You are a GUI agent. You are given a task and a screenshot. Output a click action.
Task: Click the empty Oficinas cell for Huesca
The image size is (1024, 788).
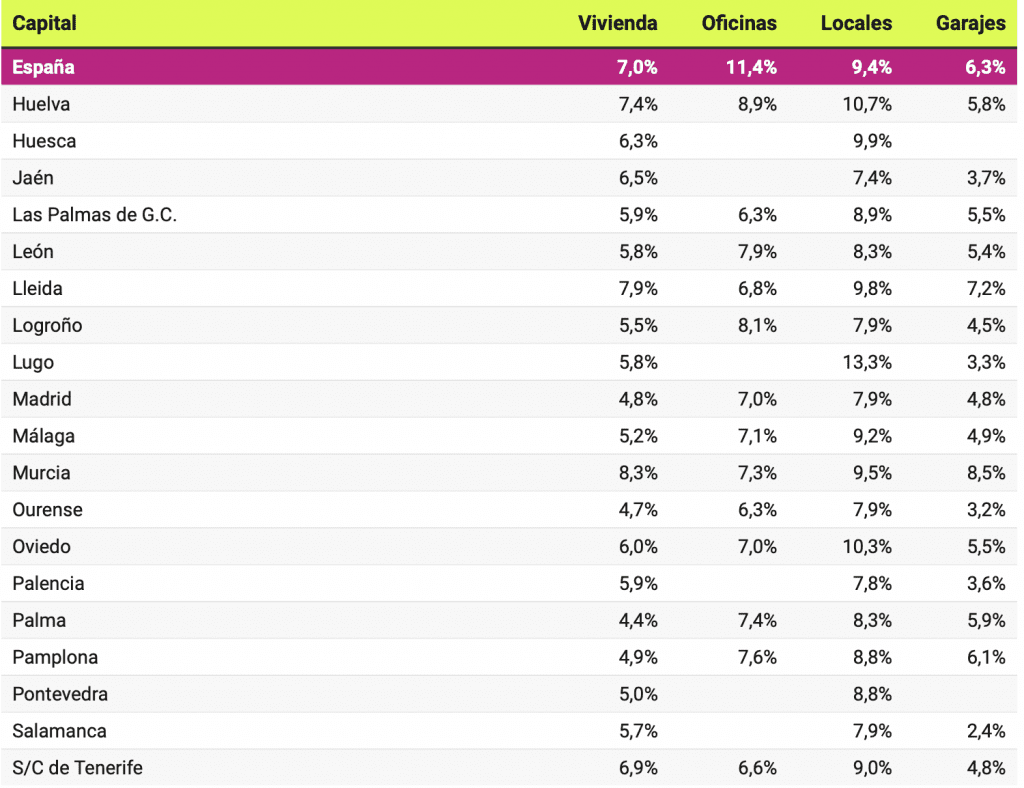739,141
